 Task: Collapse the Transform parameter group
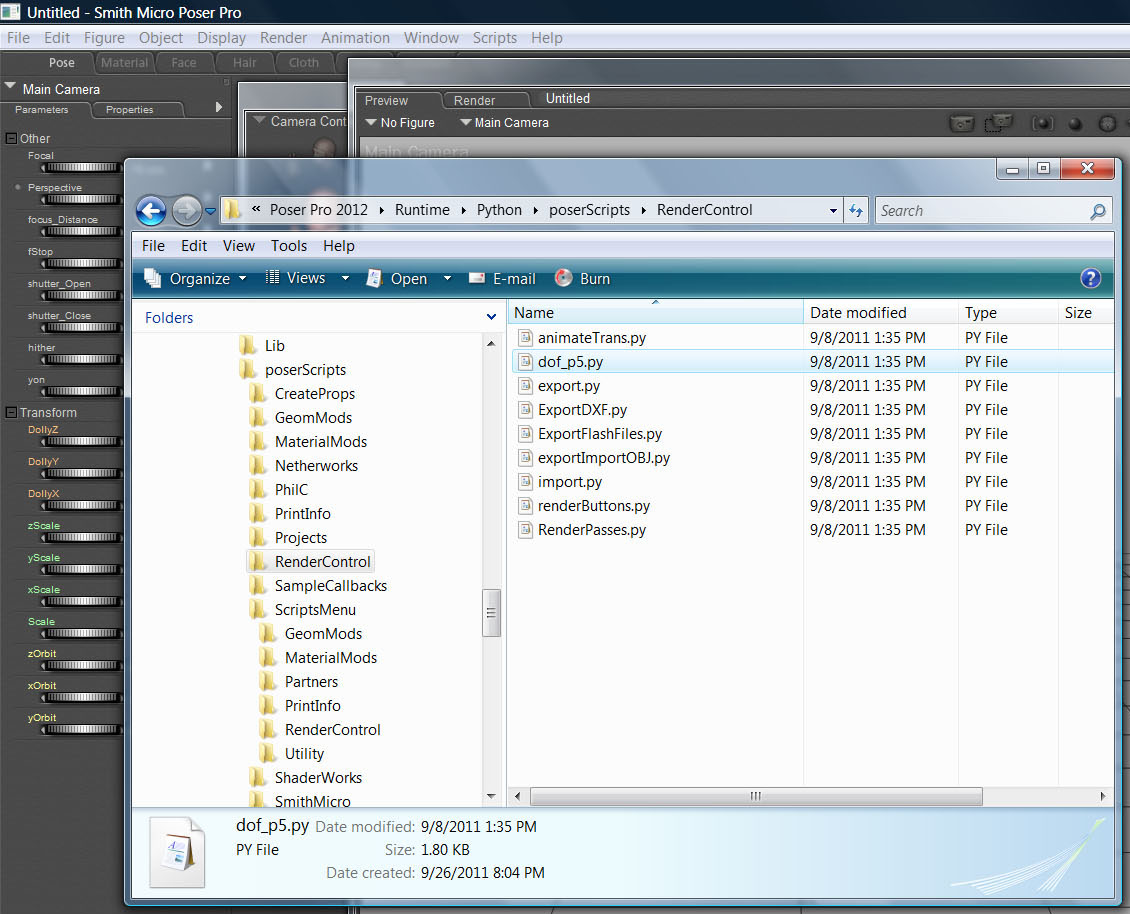coord(11,412)
